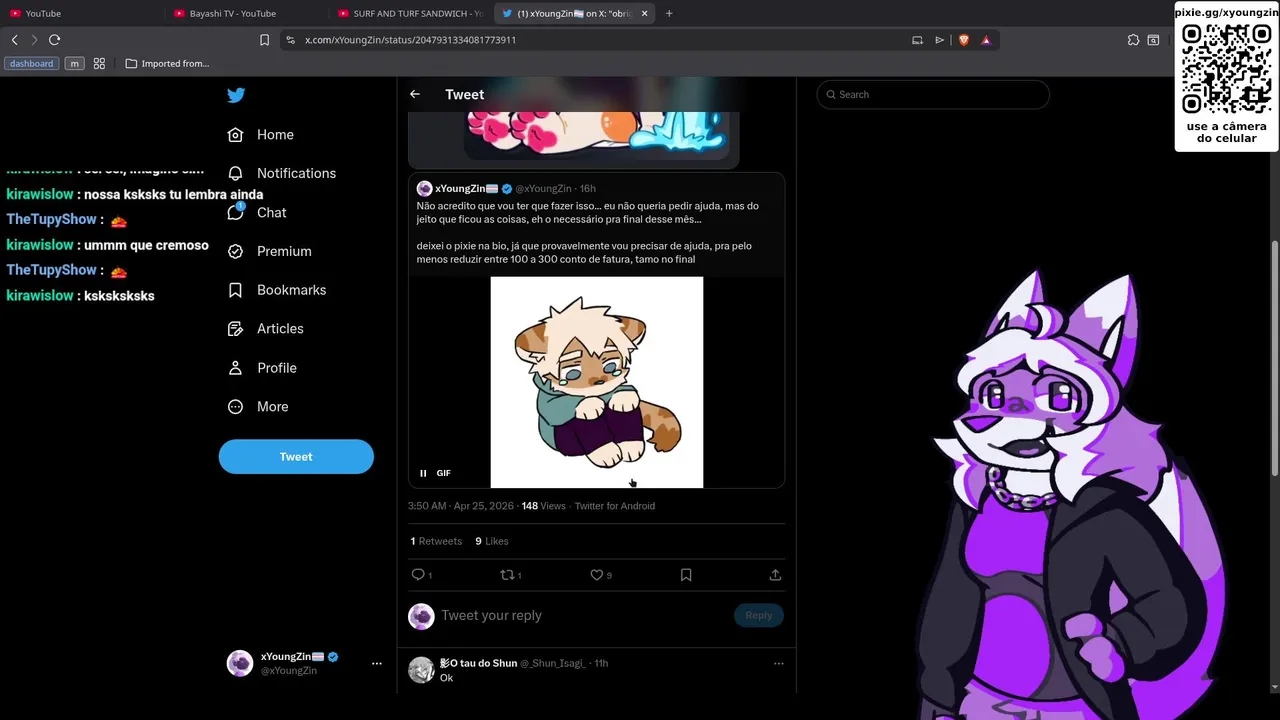Viewport: 1280px width, 720px height.
Task: Click the share tweet icon
Action: [775, 575]
